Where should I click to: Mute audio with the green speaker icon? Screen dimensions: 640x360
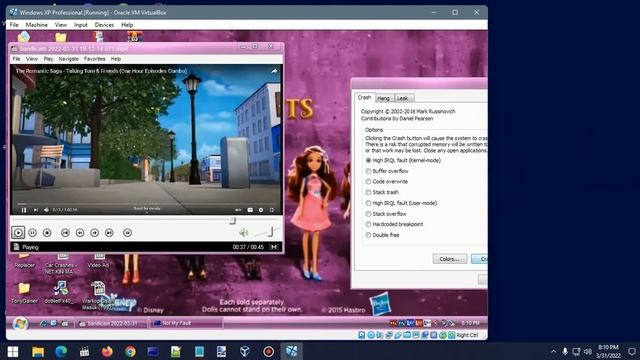(244, 233)
